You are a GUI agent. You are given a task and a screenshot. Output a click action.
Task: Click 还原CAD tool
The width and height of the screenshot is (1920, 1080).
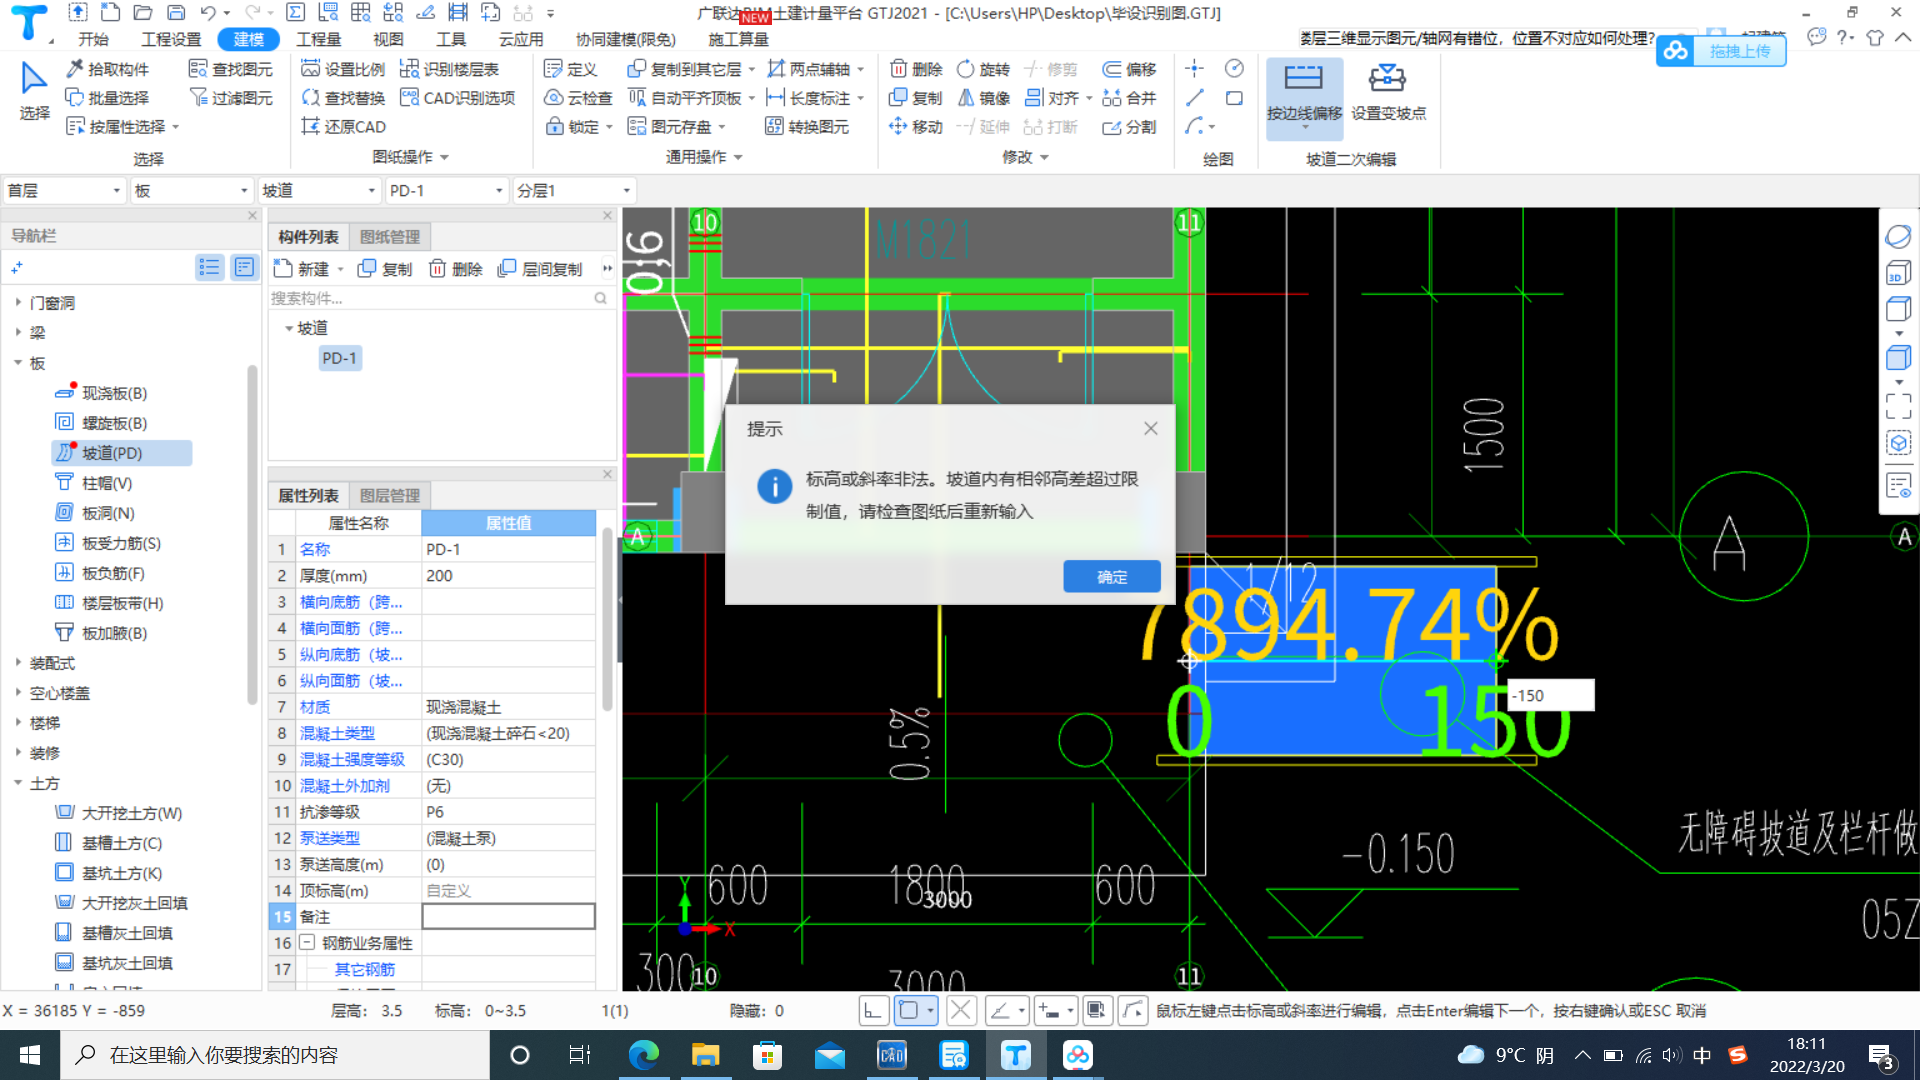[x=343, y=127]
